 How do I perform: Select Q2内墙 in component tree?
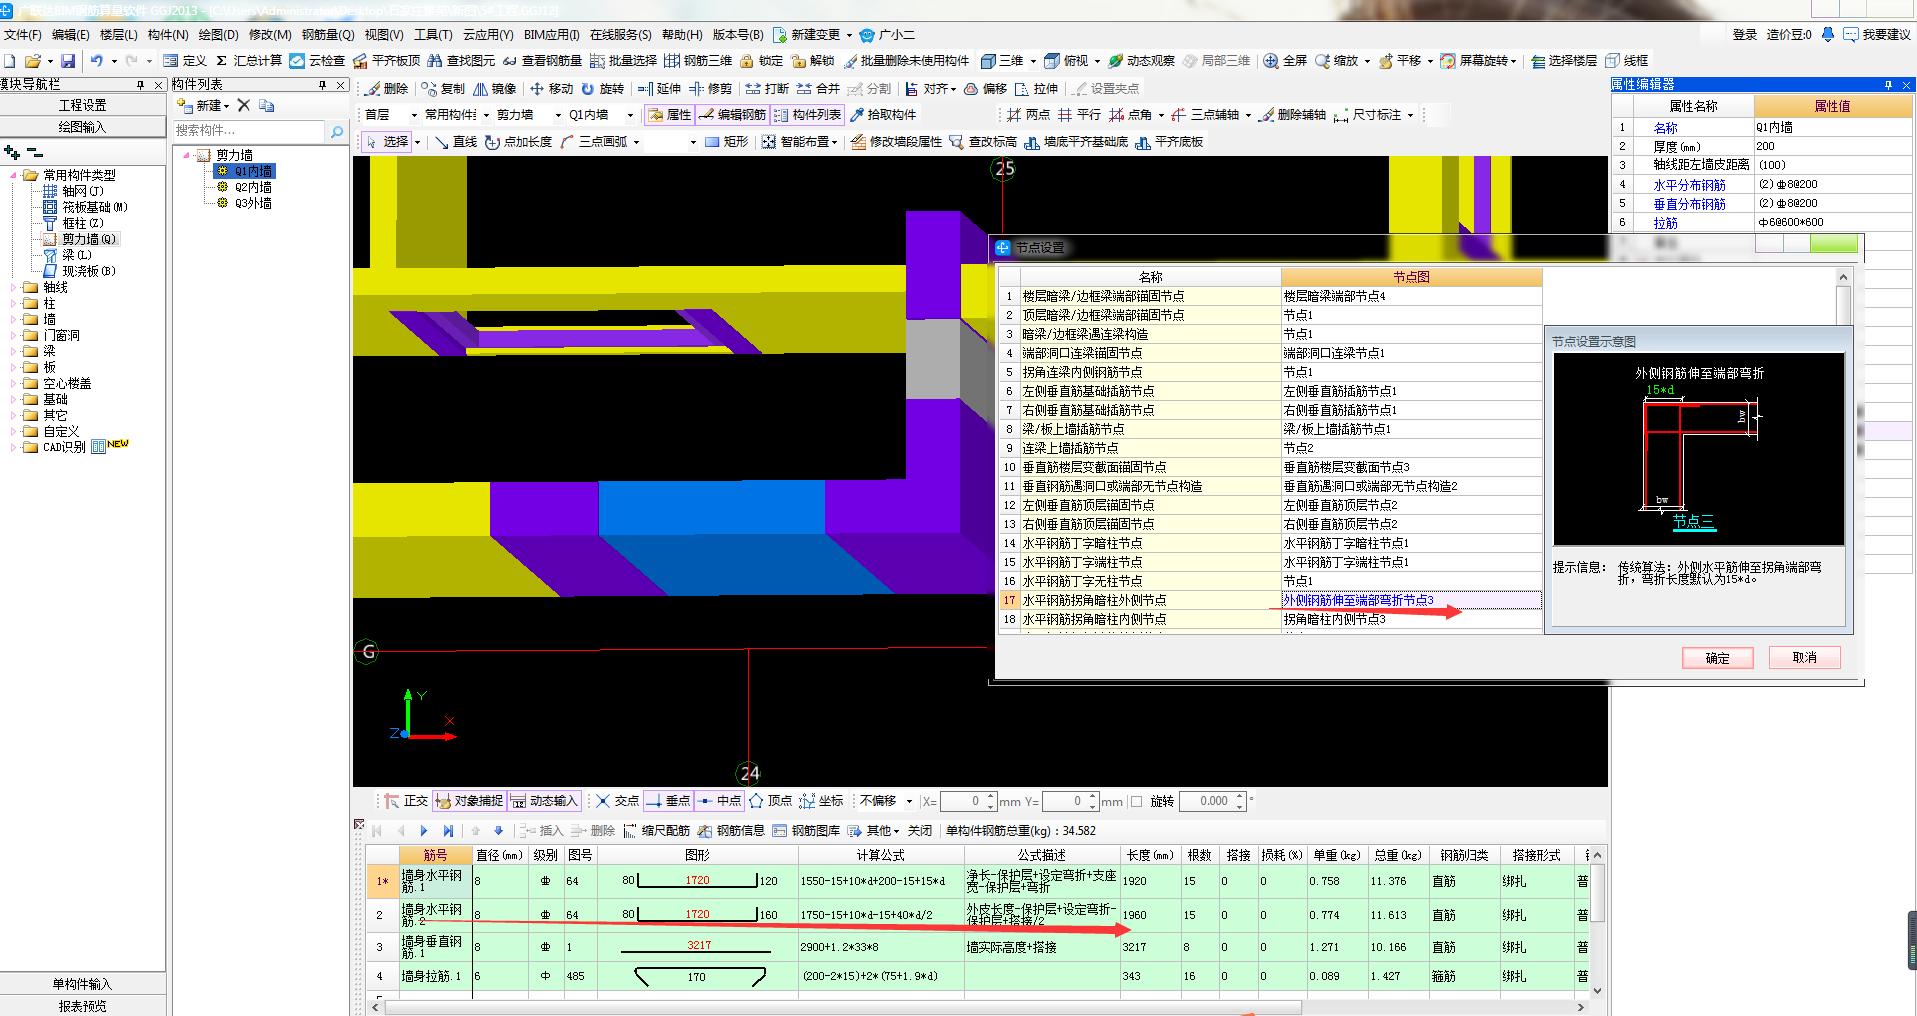click(253, 187)
